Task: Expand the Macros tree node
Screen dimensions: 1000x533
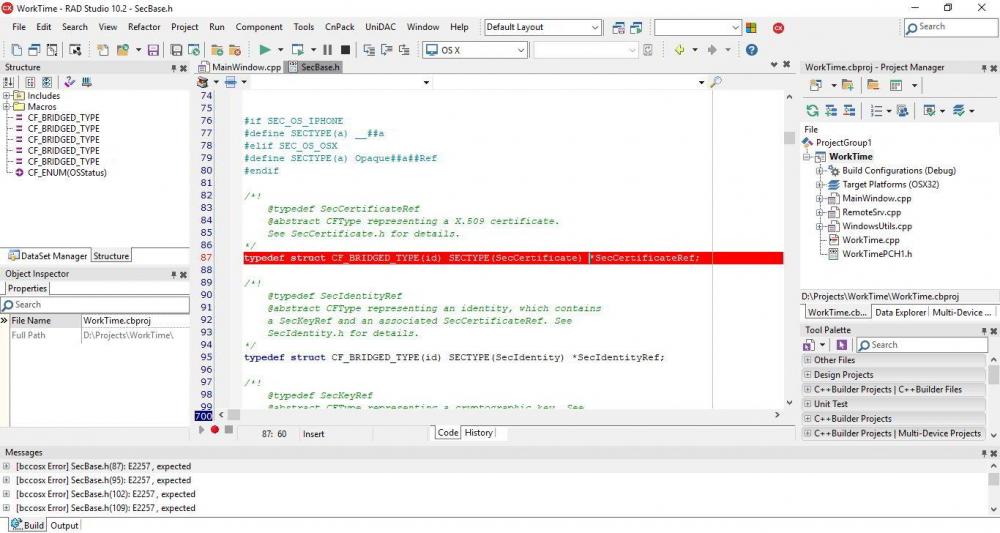Action: [6, 107]
